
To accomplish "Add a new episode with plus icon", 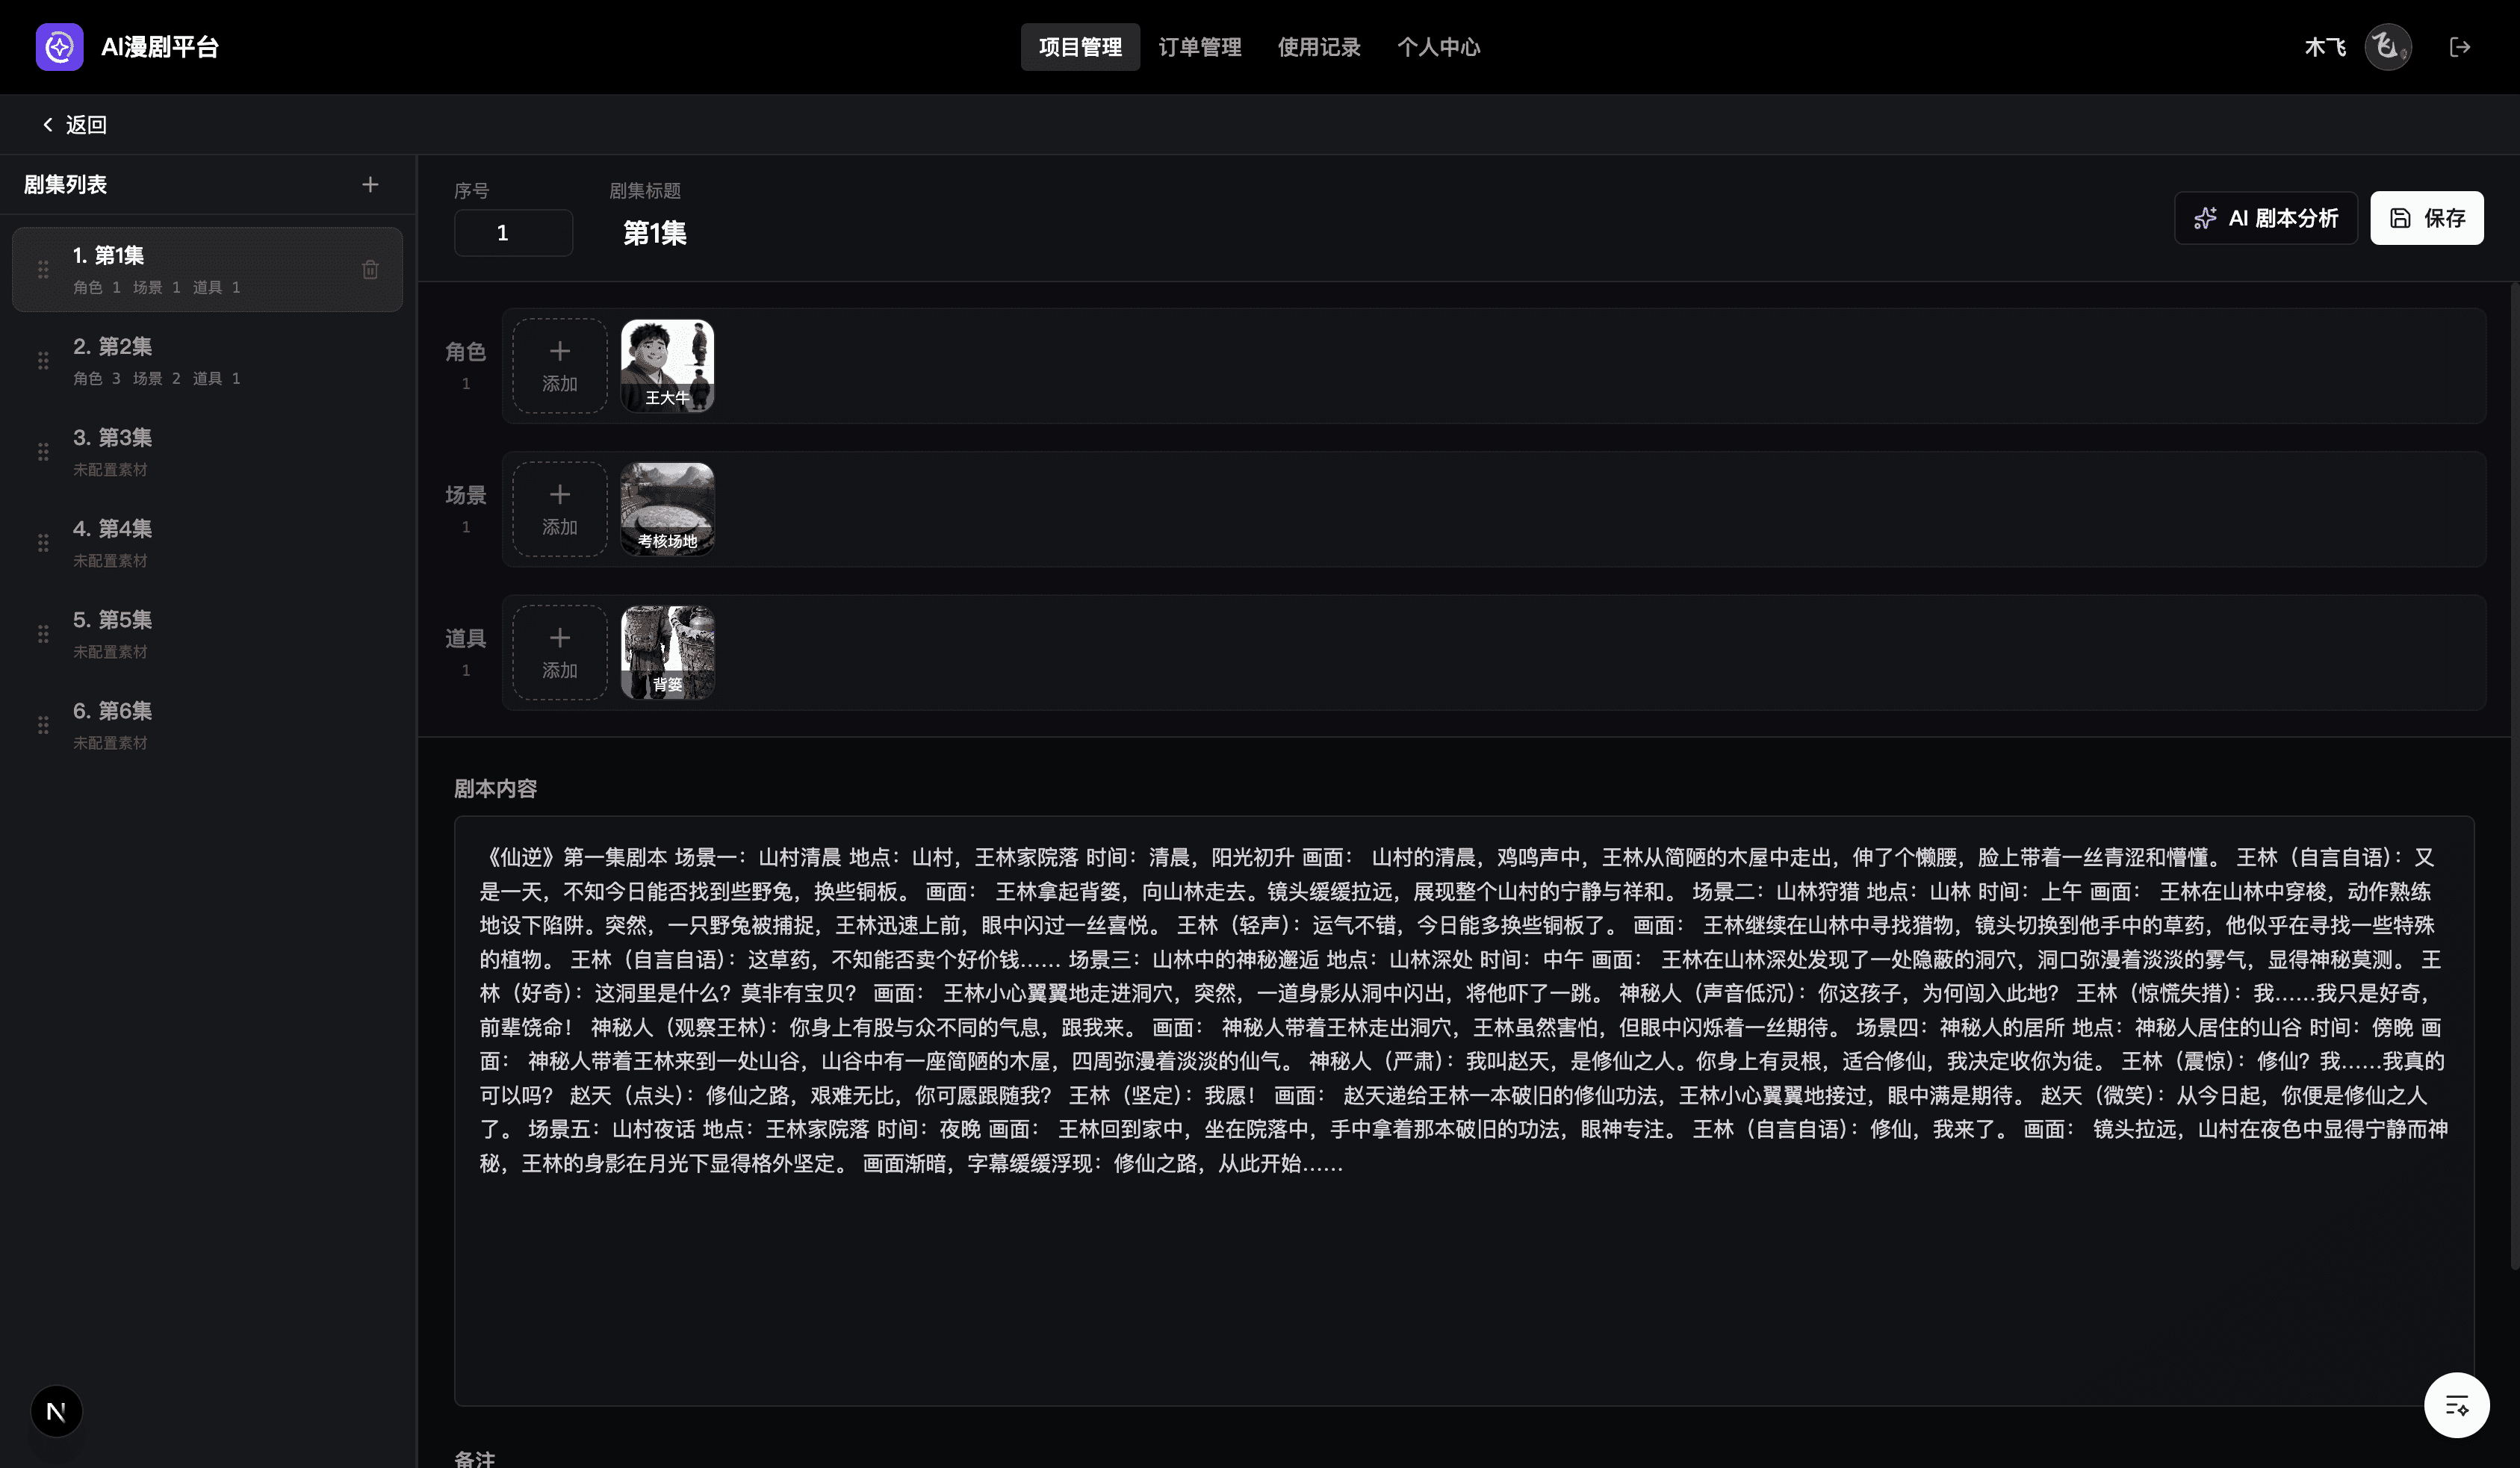I will [370, 184].
